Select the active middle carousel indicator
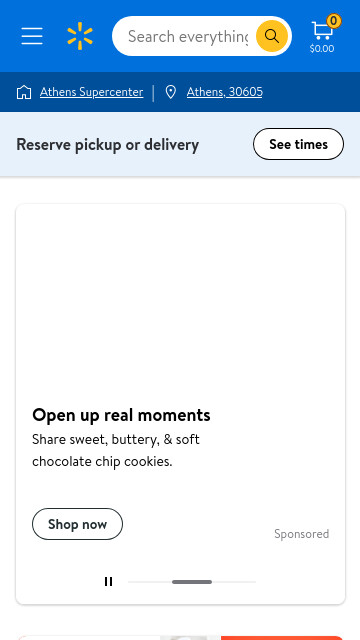360x640 pixels. coord(192,582)
